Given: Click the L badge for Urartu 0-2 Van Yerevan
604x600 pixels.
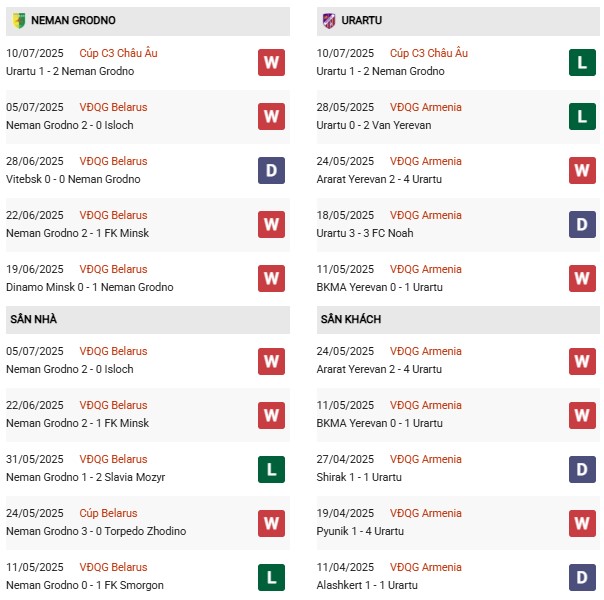Looking at the screenshot, I should point(583,116).
